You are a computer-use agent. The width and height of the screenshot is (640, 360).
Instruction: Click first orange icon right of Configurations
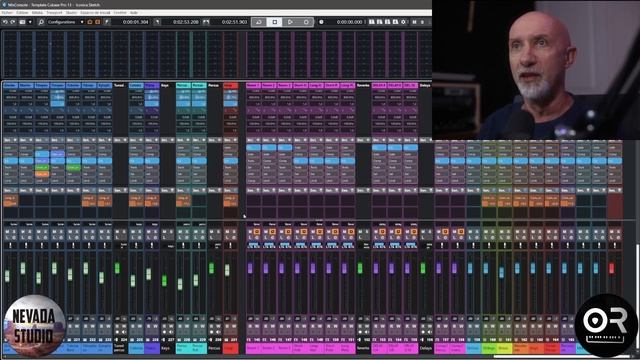coord(90,22)
